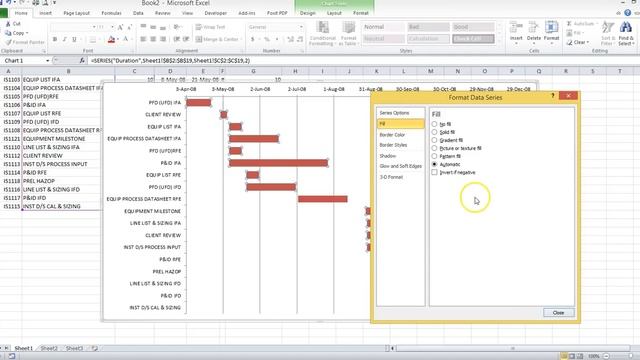Click the Format Painter brush icon
The height and width of the screenshot is (360, 640).
(8, 42)
